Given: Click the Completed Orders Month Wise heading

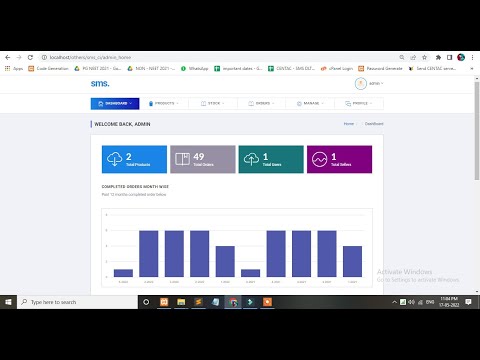Looking at the screenshot, I should point(135,187).
